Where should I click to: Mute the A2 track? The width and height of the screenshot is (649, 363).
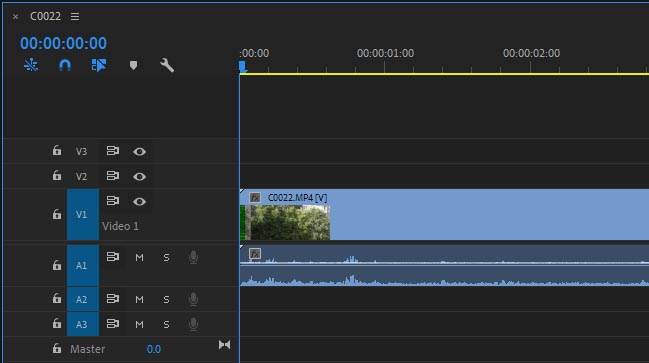click(x=139, y=299)
